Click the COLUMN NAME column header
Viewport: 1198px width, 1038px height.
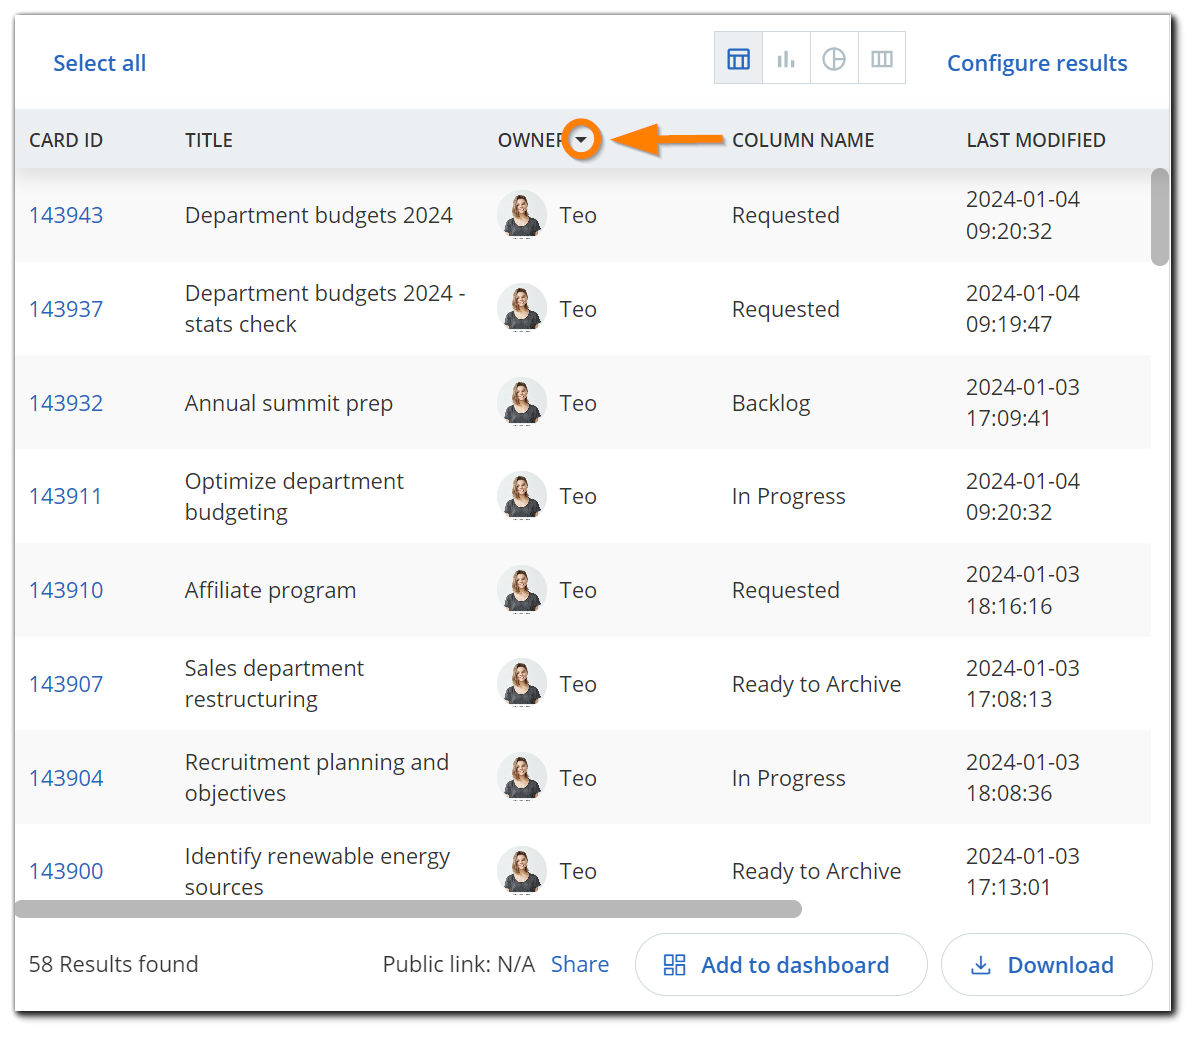pos(803,140)
